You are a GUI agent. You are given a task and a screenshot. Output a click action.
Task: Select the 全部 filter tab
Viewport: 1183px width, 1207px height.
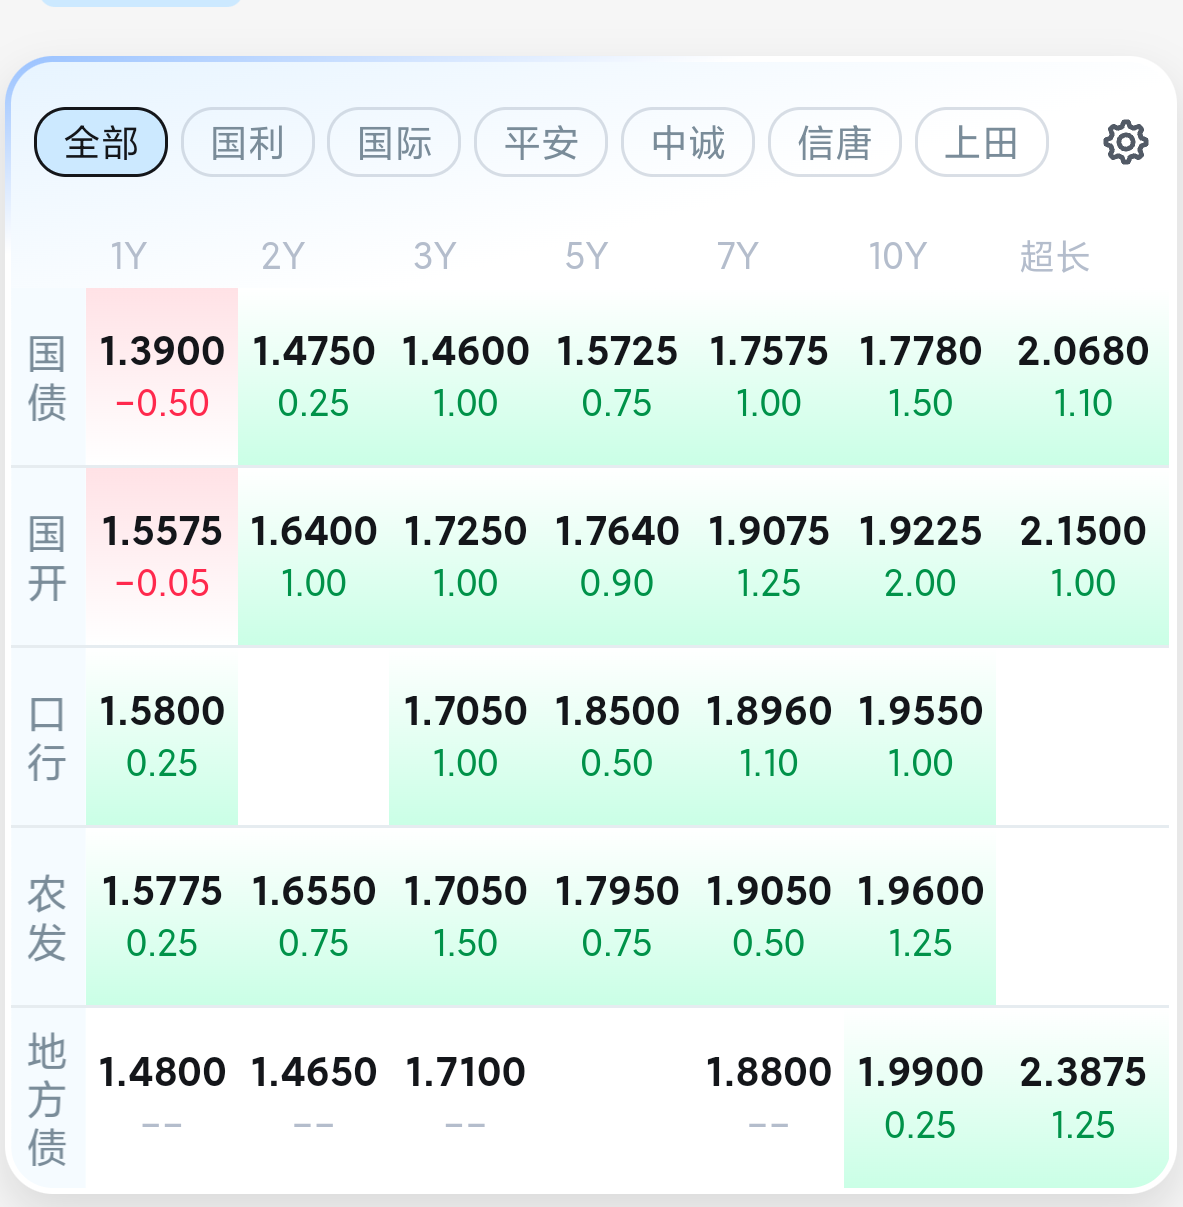101,142
